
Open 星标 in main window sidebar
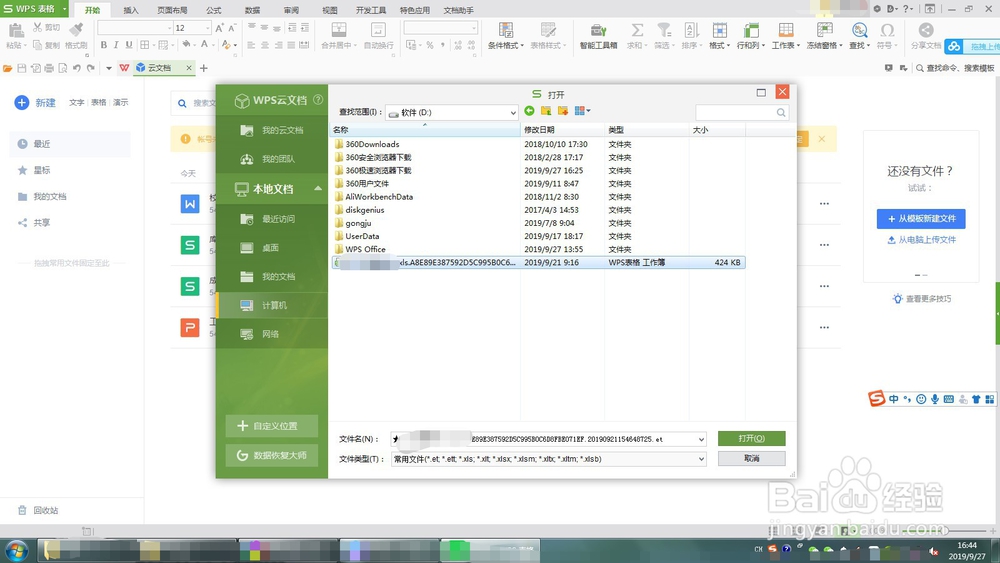(70, 170)
